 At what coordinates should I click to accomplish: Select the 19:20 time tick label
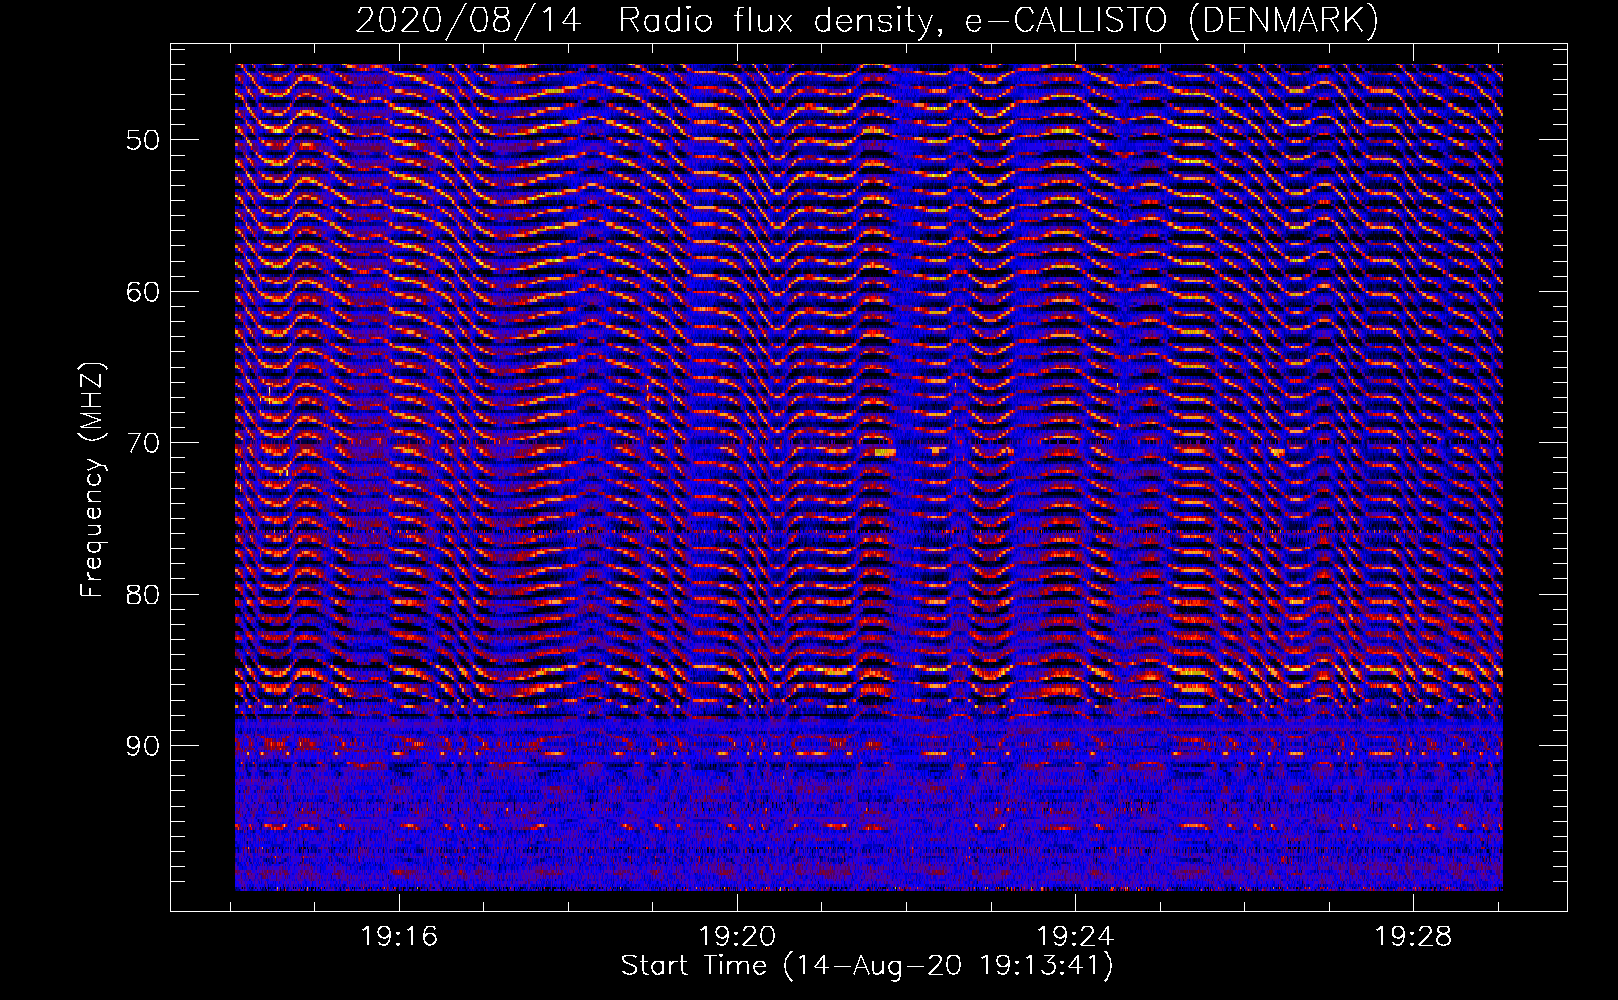click(738, 937)
